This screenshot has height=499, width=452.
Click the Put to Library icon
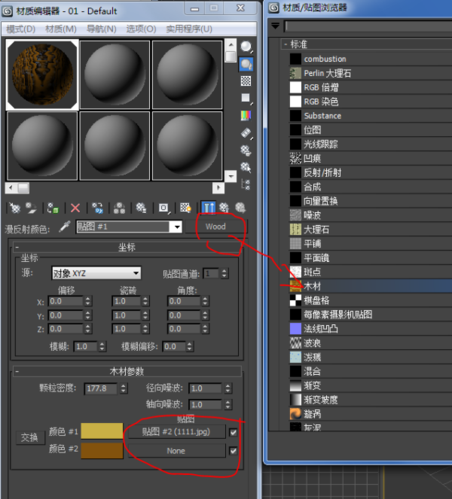[141, 208]
